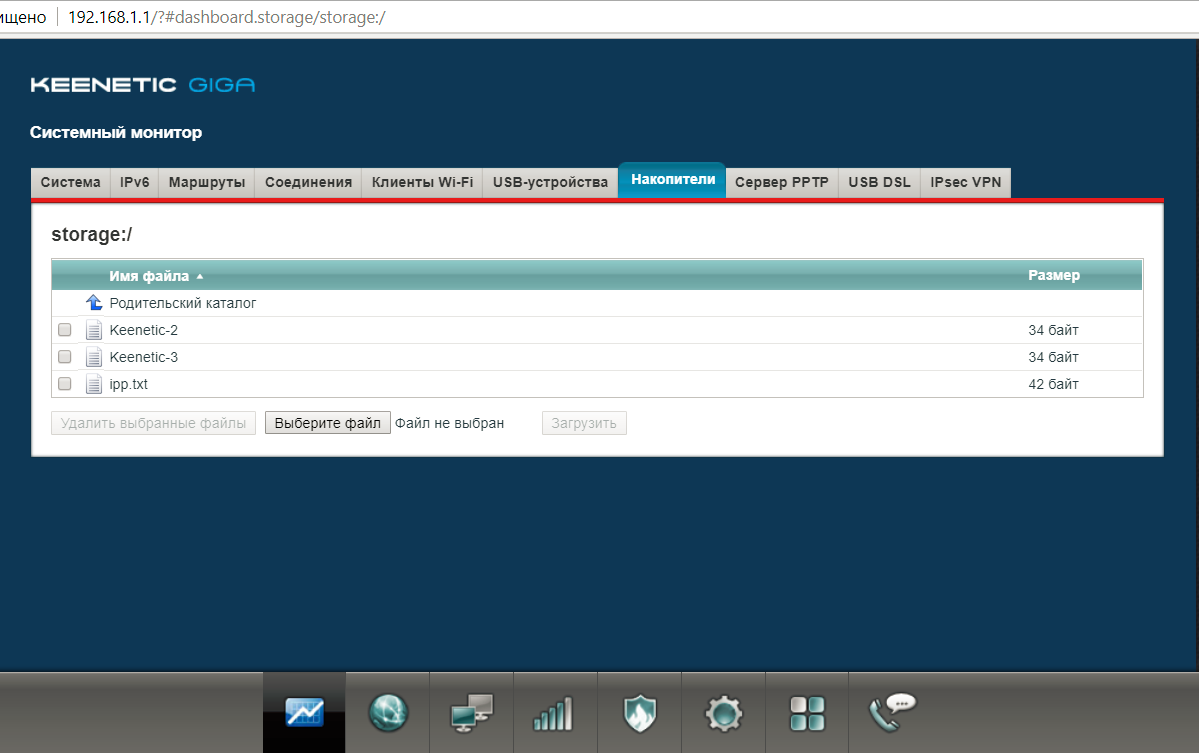Click the browser address bar URL
Screen dimensions: 1199x753
point(226,18)
